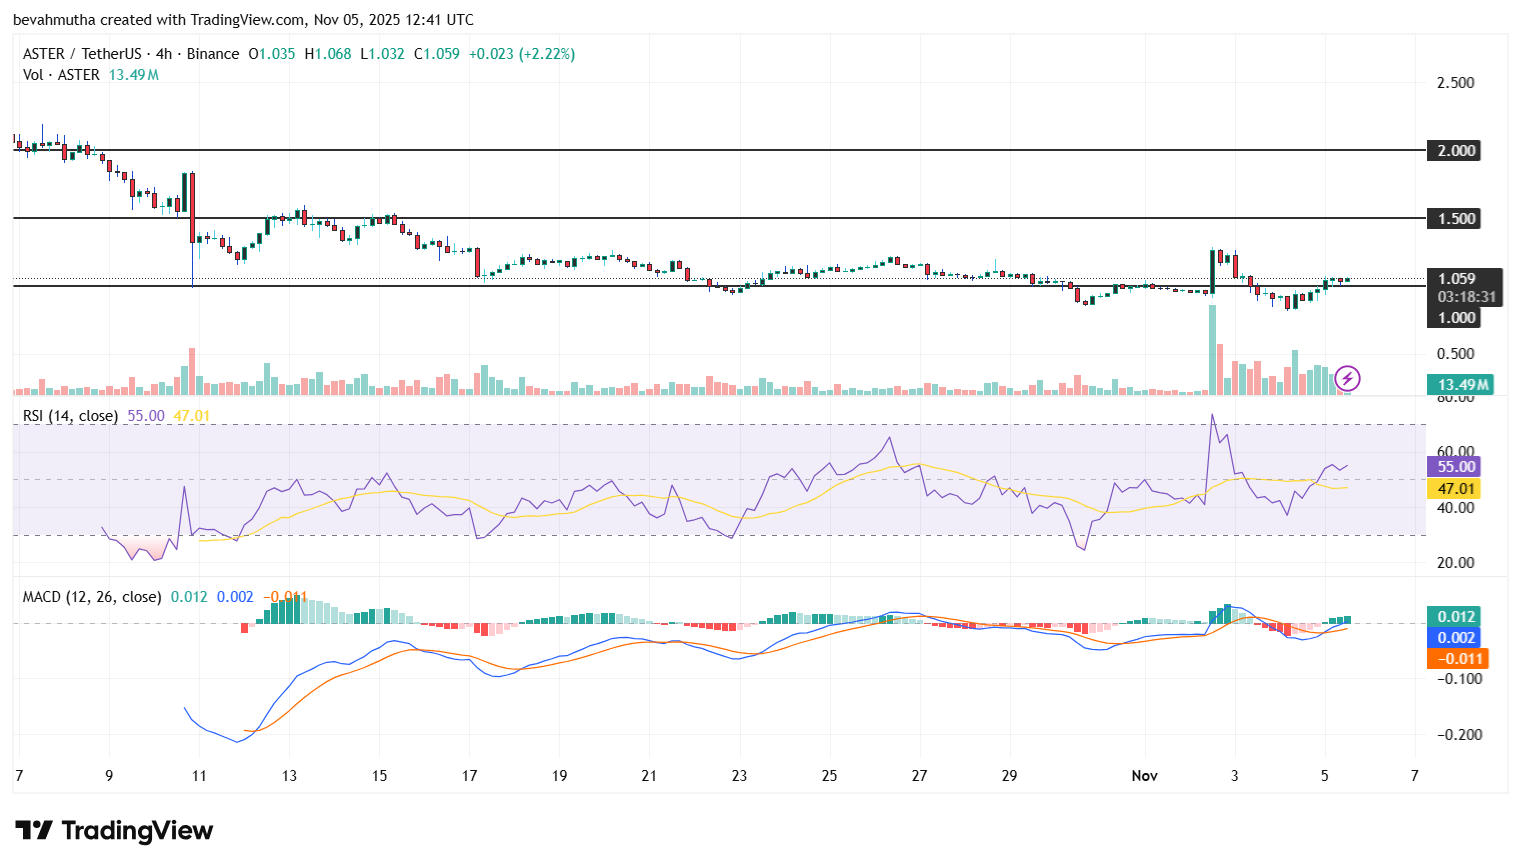
Task: Click the blue 0.002 MACD signal badge
Action: pyautogui.click(x=1455, y=637)
